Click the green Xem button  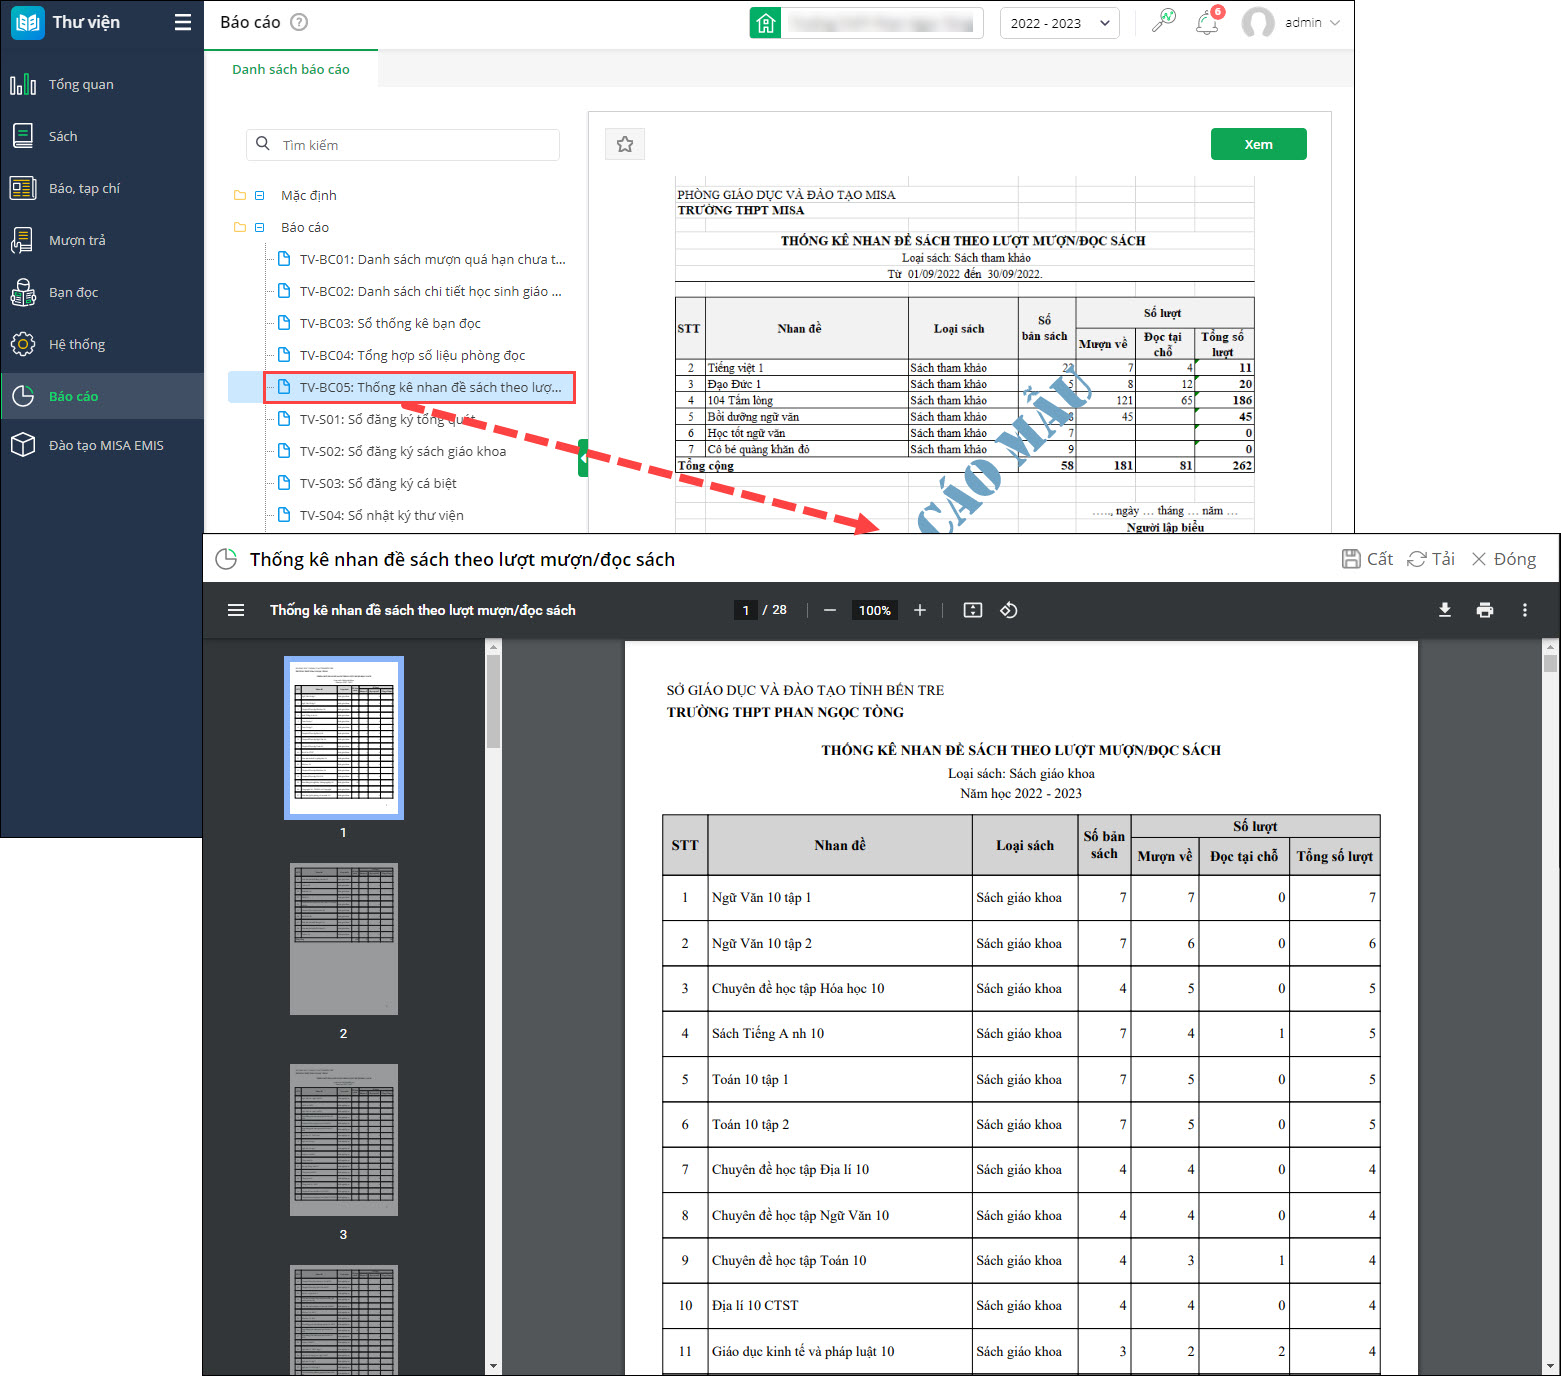click(1258, 144)
